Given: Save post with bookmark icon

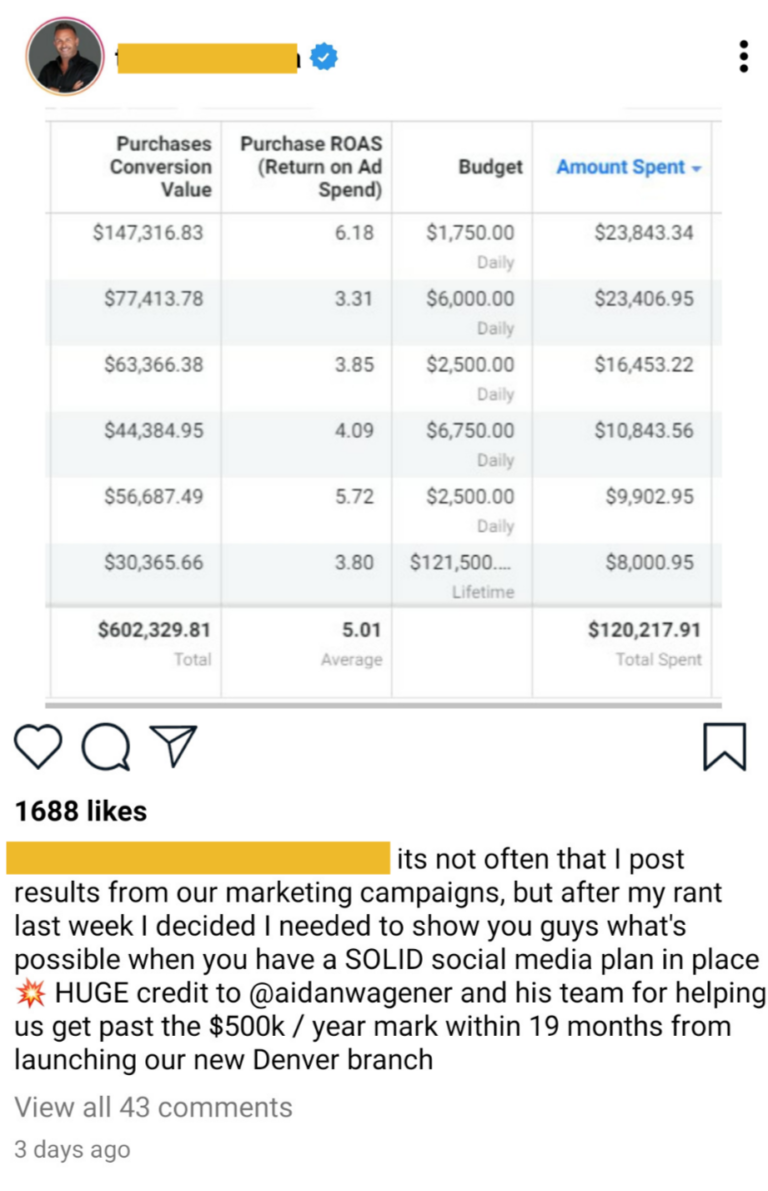Looking at the screenshot, I should (x=724, y=746).
